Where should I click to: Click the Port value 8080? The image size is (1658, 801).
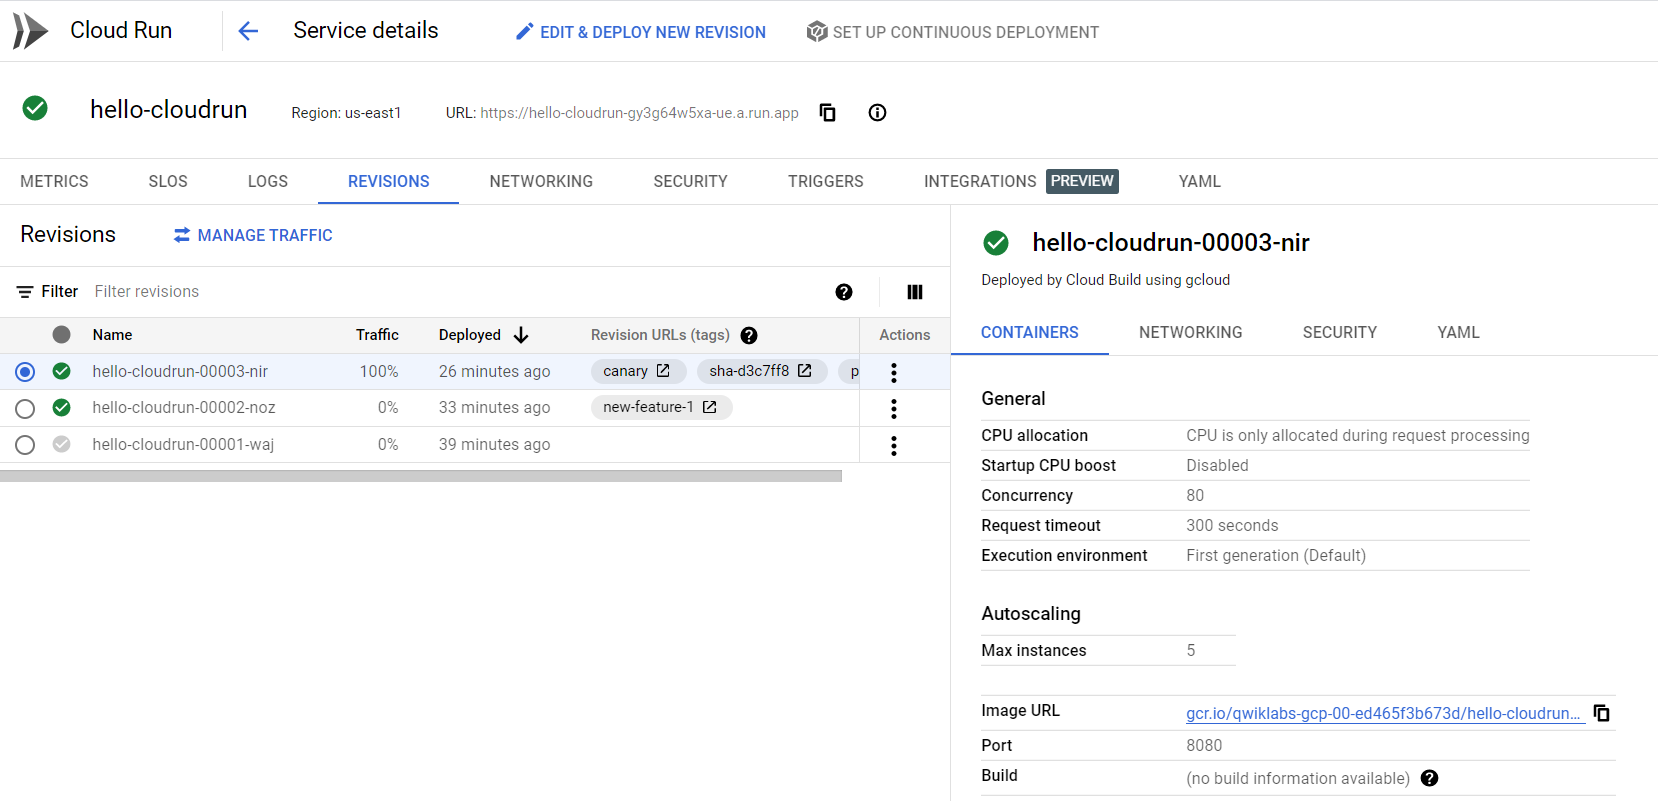[x=1204, y=745]
